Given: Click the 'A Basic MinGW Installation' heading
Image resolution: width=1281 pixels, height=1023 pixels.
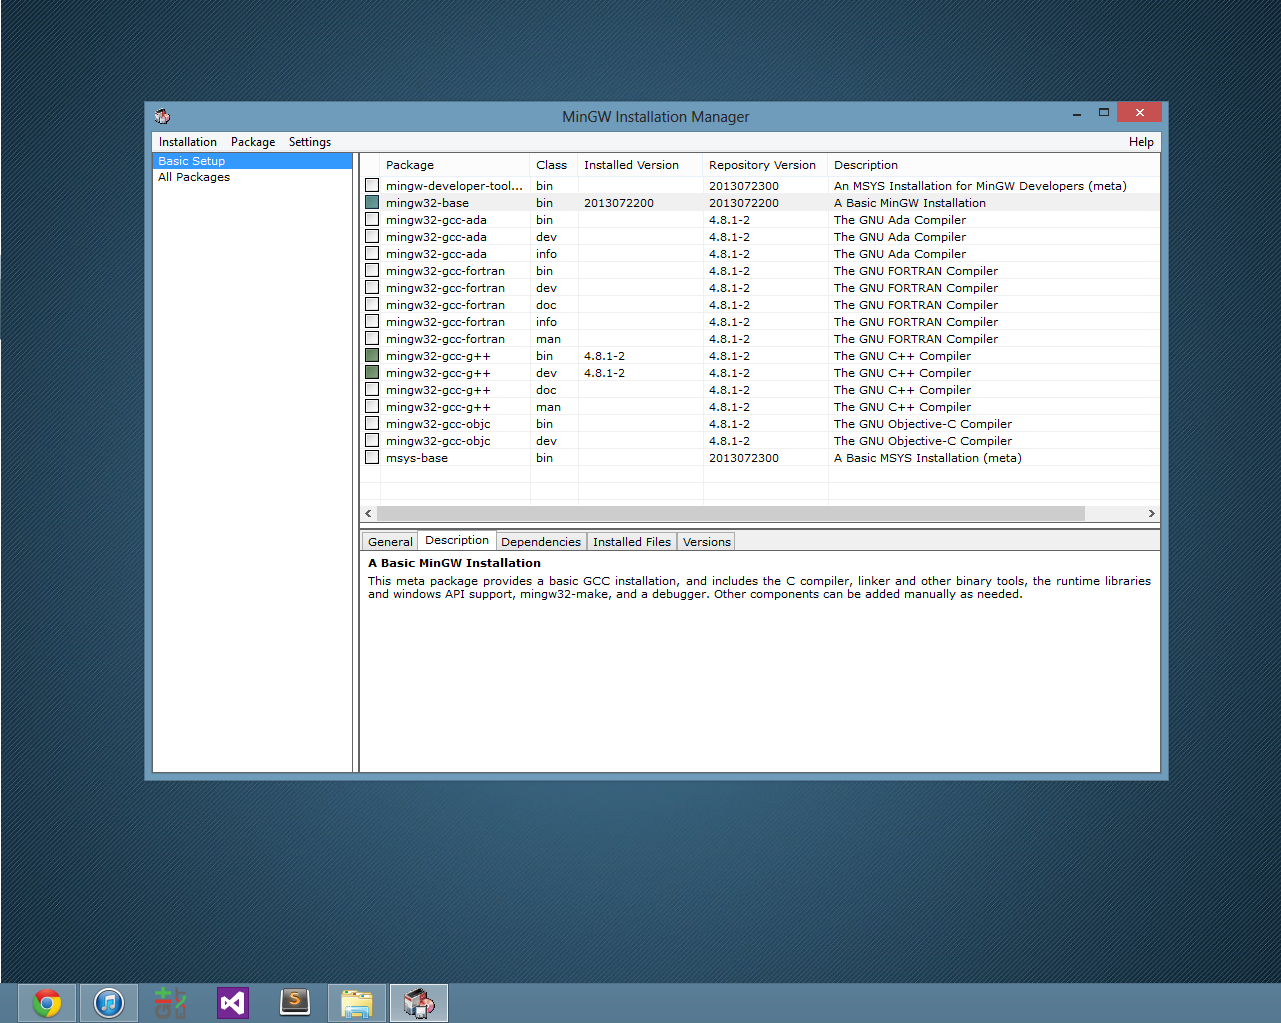Looking at the screenshot, I should (454, 563).
